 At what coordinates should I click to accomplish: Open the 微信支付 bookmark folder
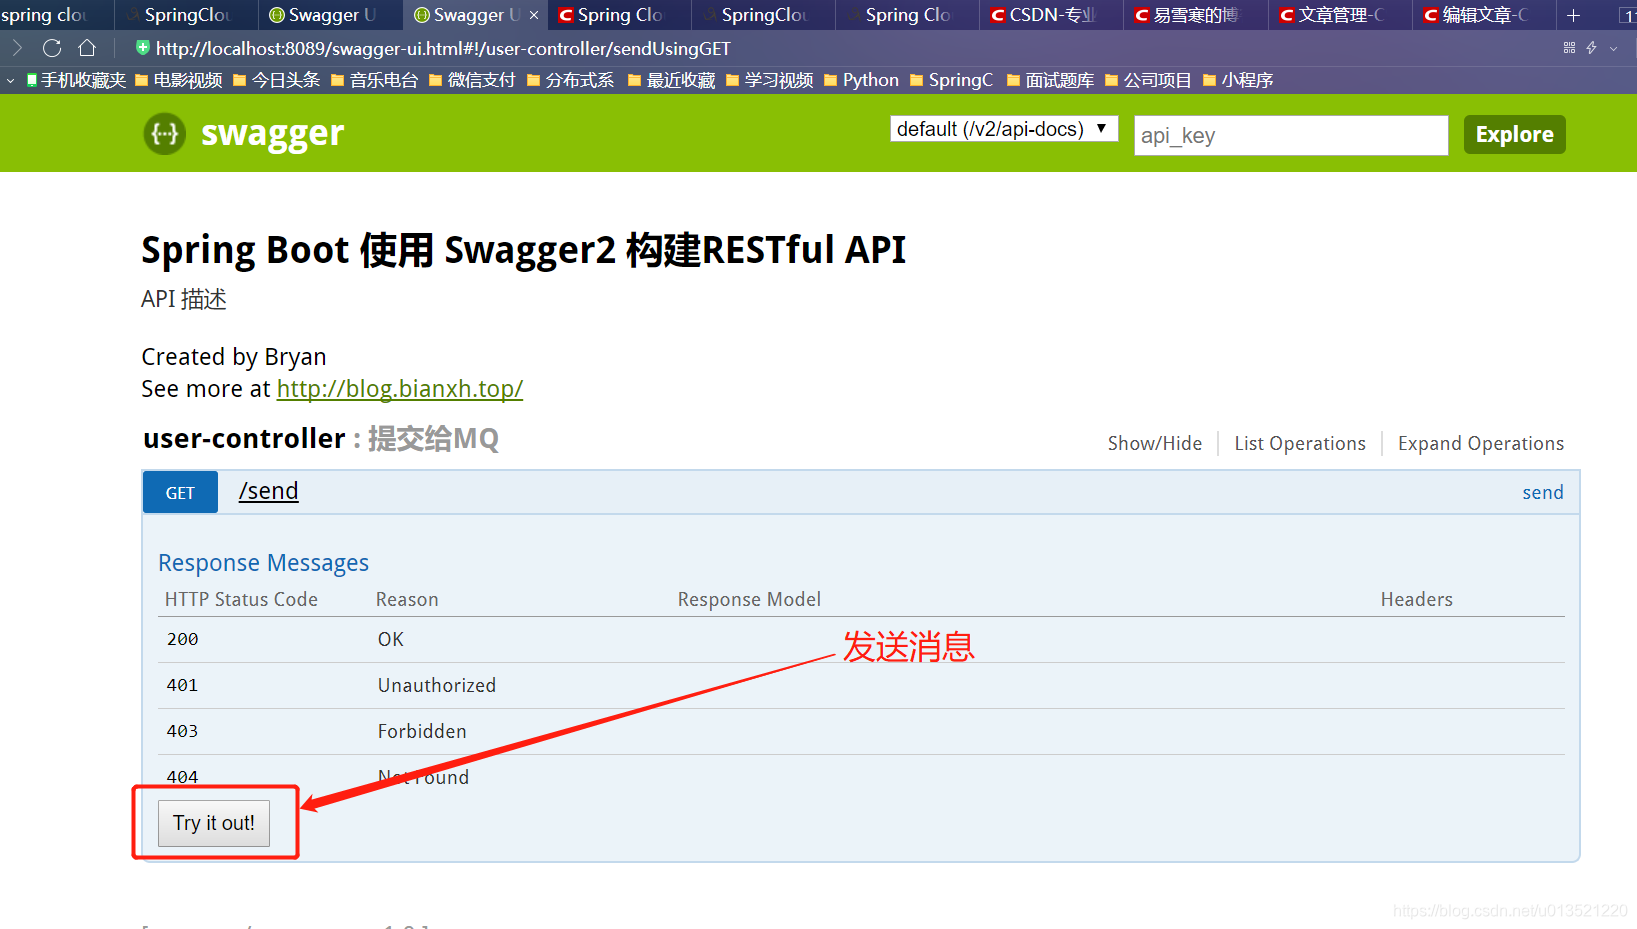(472, 80)
